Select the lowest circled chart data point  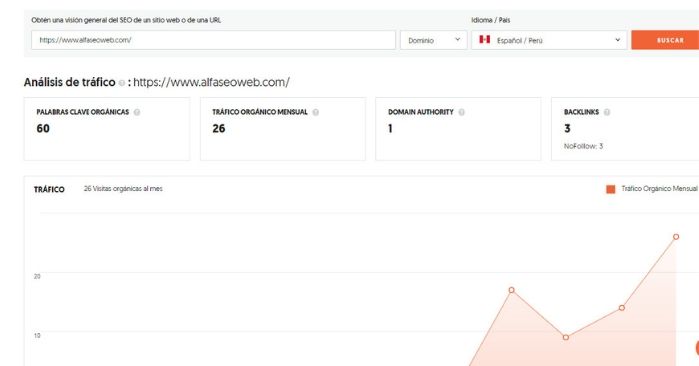pos(566,337)
